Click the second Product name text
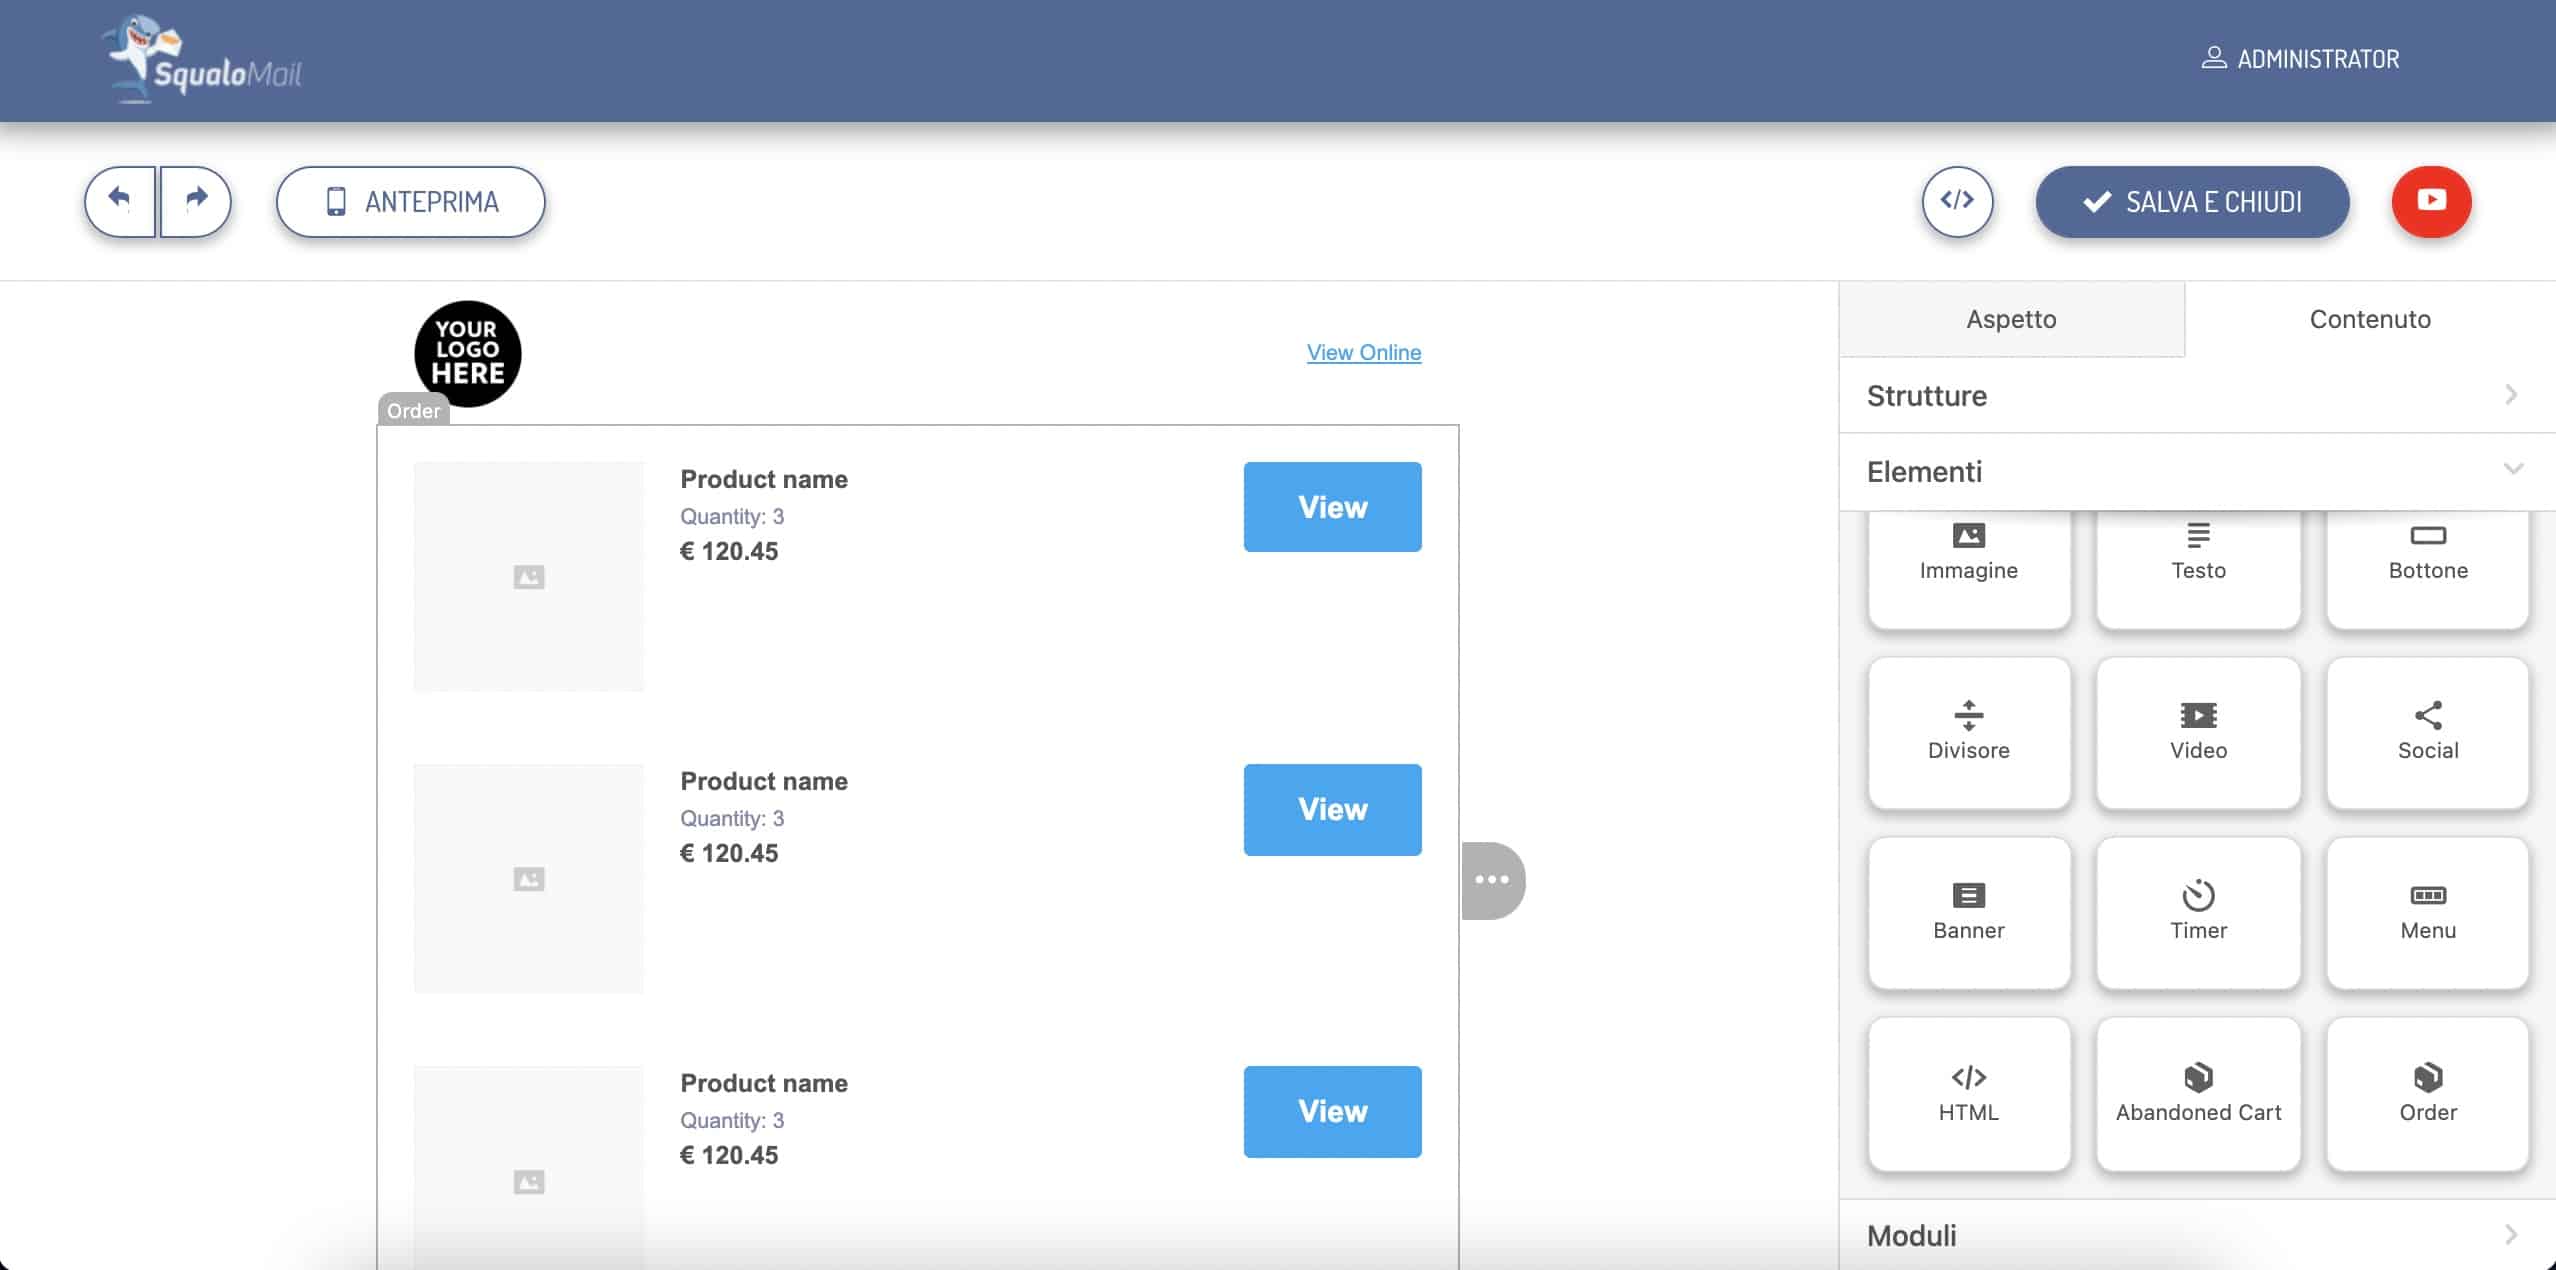Screen dimensions: 2556x1270 tap(763, 781)
